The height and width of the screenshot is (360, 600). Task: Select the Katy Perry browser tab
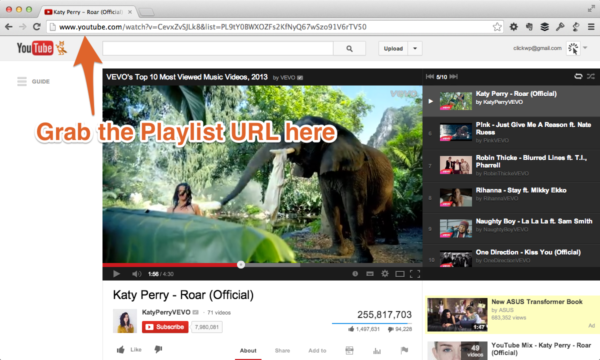(87, 12)
